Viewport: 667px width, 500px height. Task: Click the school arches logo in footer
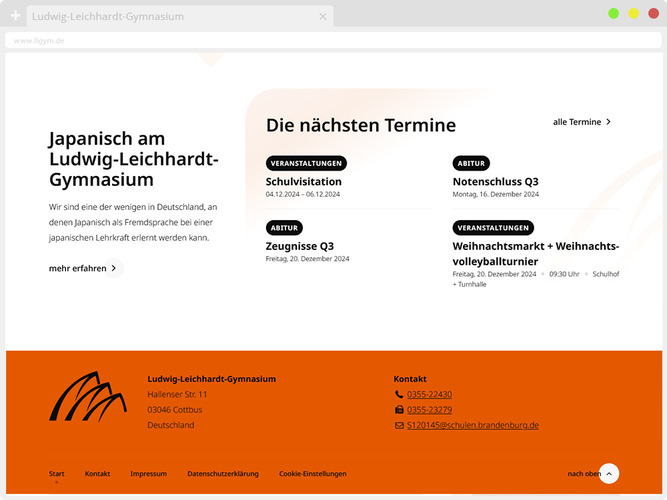(88, 396)
